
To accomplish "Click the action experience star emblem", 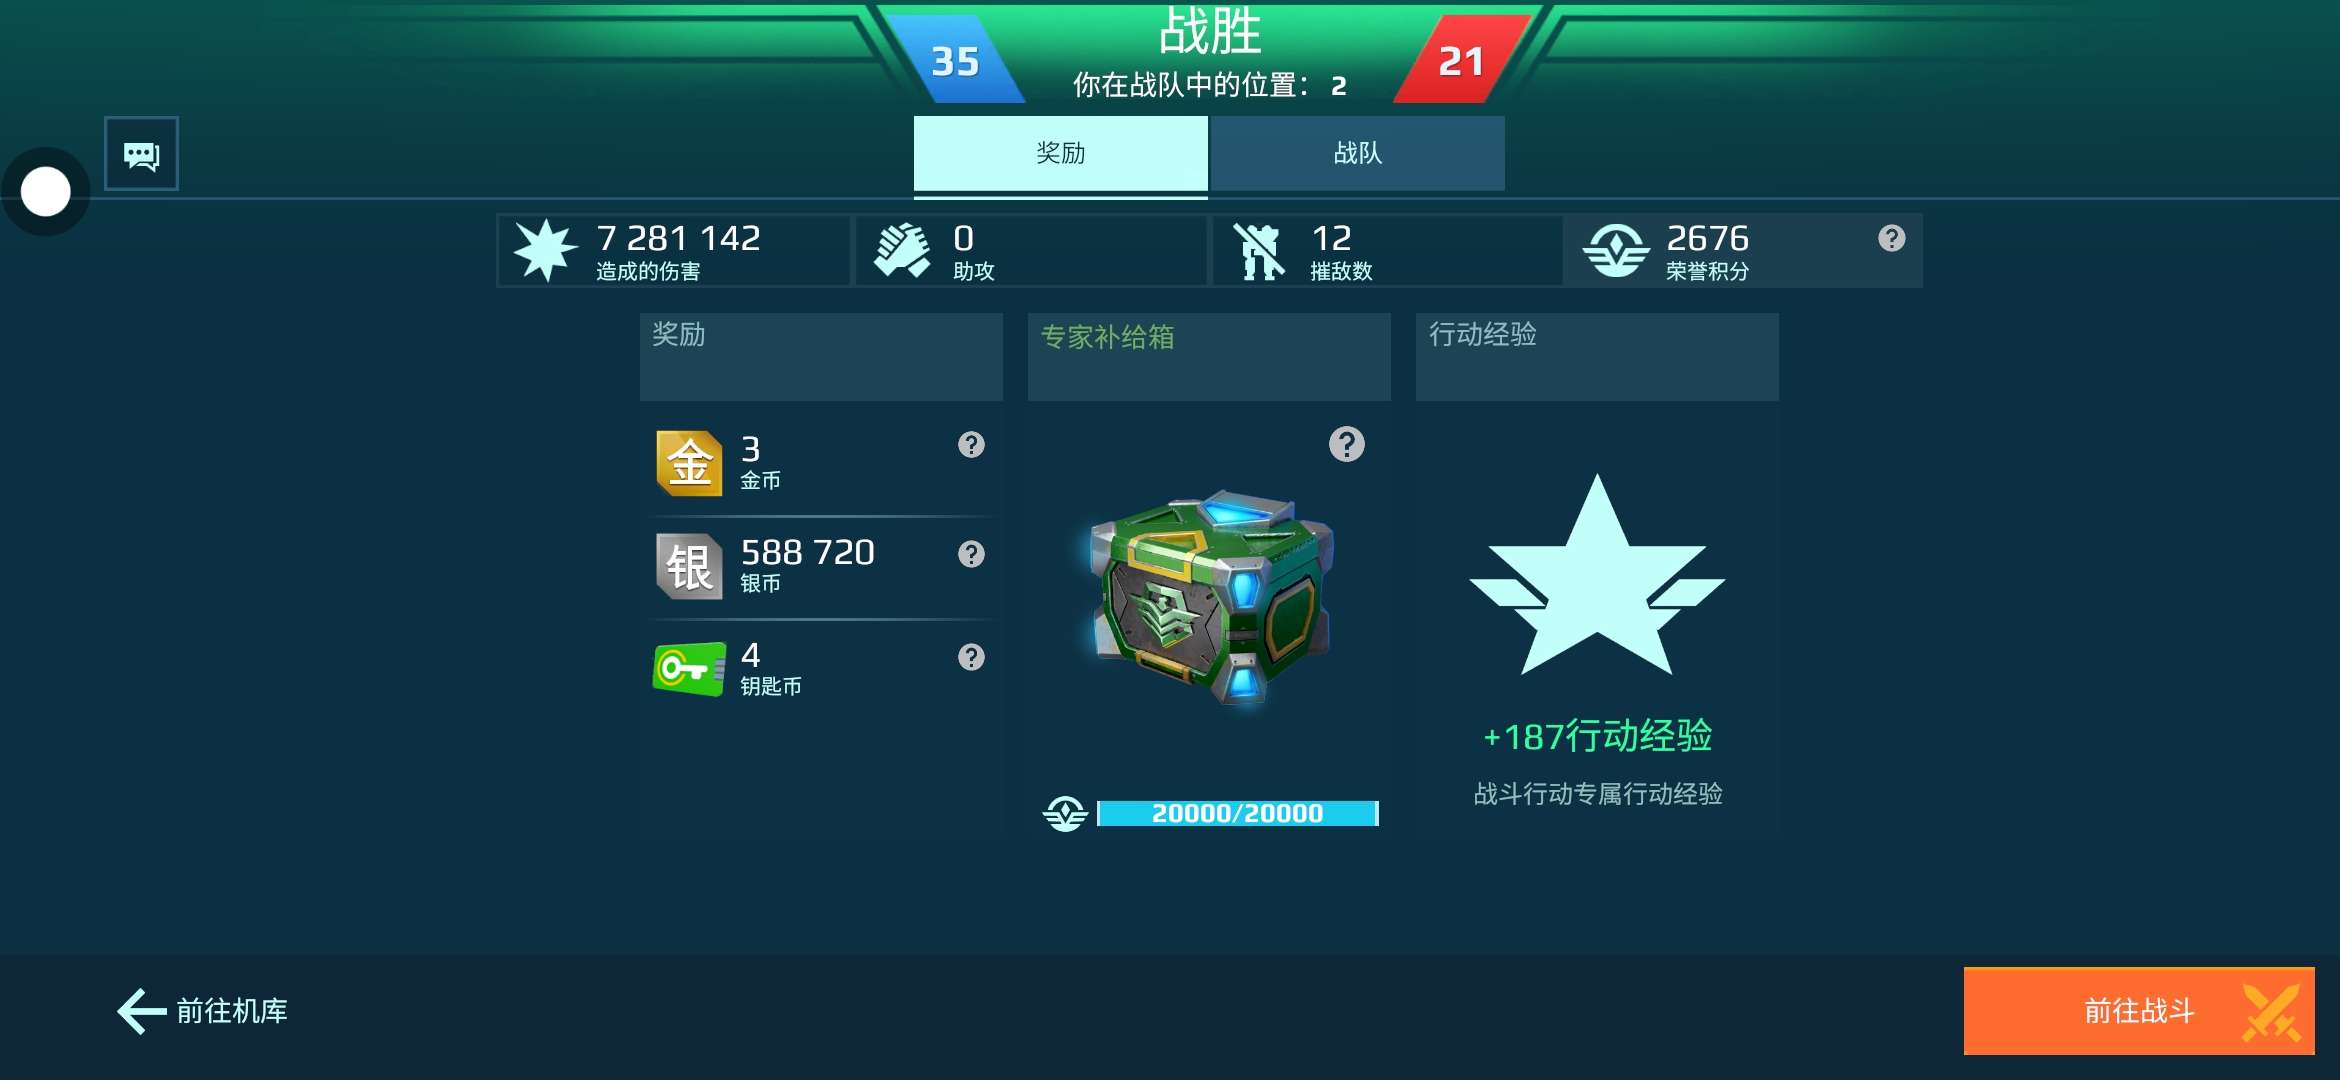I will [x=1597, y=576].
